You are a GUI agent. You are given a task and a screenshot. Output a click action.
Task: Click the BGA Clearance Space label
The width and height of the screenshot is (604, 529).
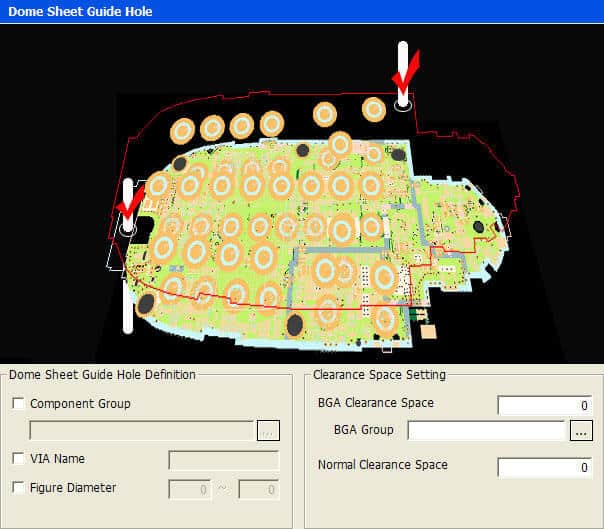click(x=376, y=403)
